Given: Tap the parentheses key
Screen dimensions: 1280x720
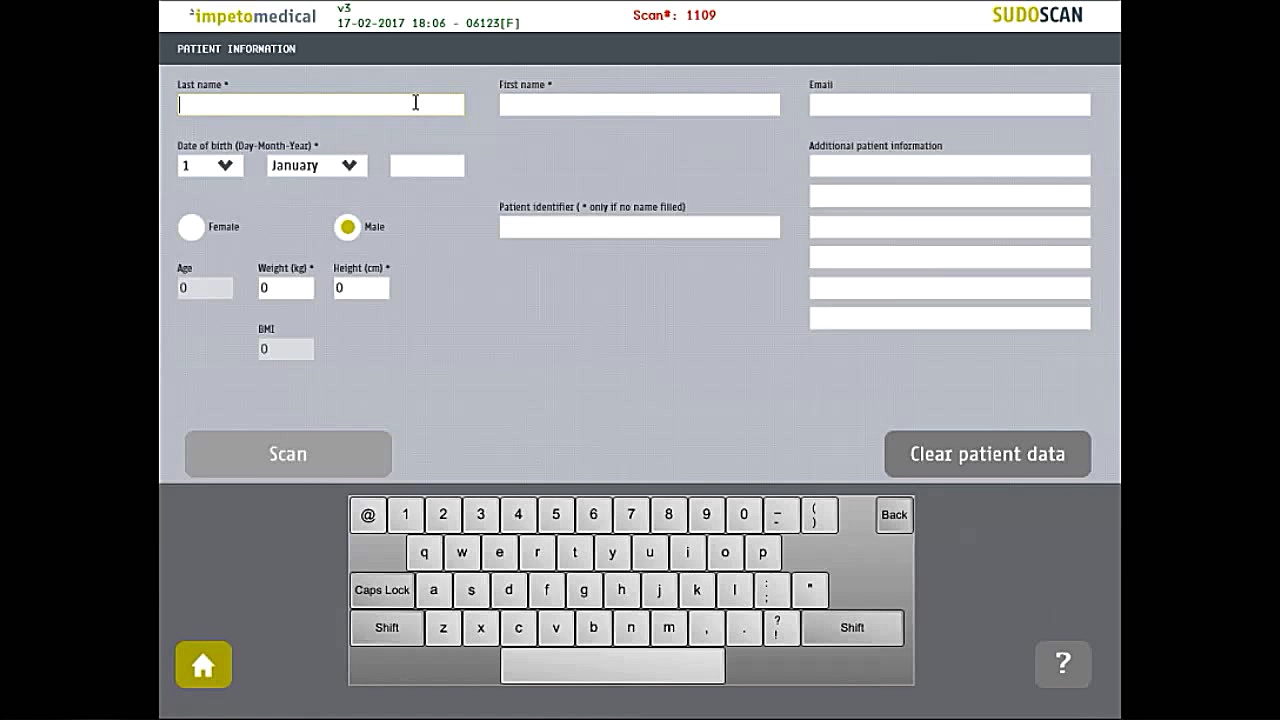Looking at the screenshot, I should tap(819, 515).
